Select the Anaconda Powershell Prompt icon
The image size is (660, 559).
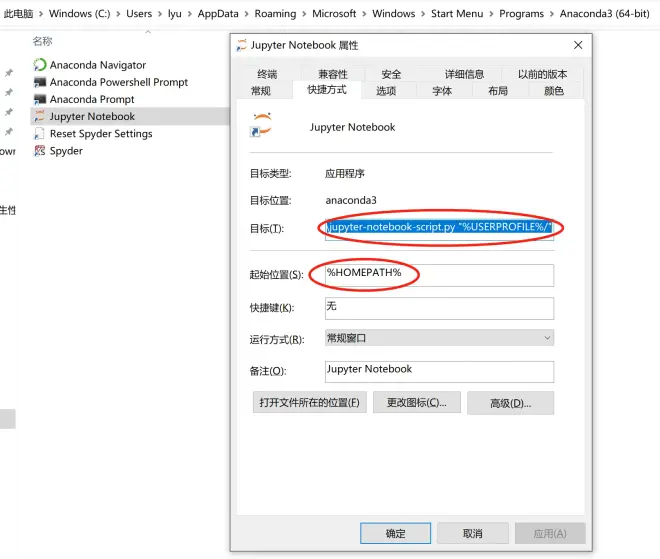pyautogui.click(x=40, y=82)
